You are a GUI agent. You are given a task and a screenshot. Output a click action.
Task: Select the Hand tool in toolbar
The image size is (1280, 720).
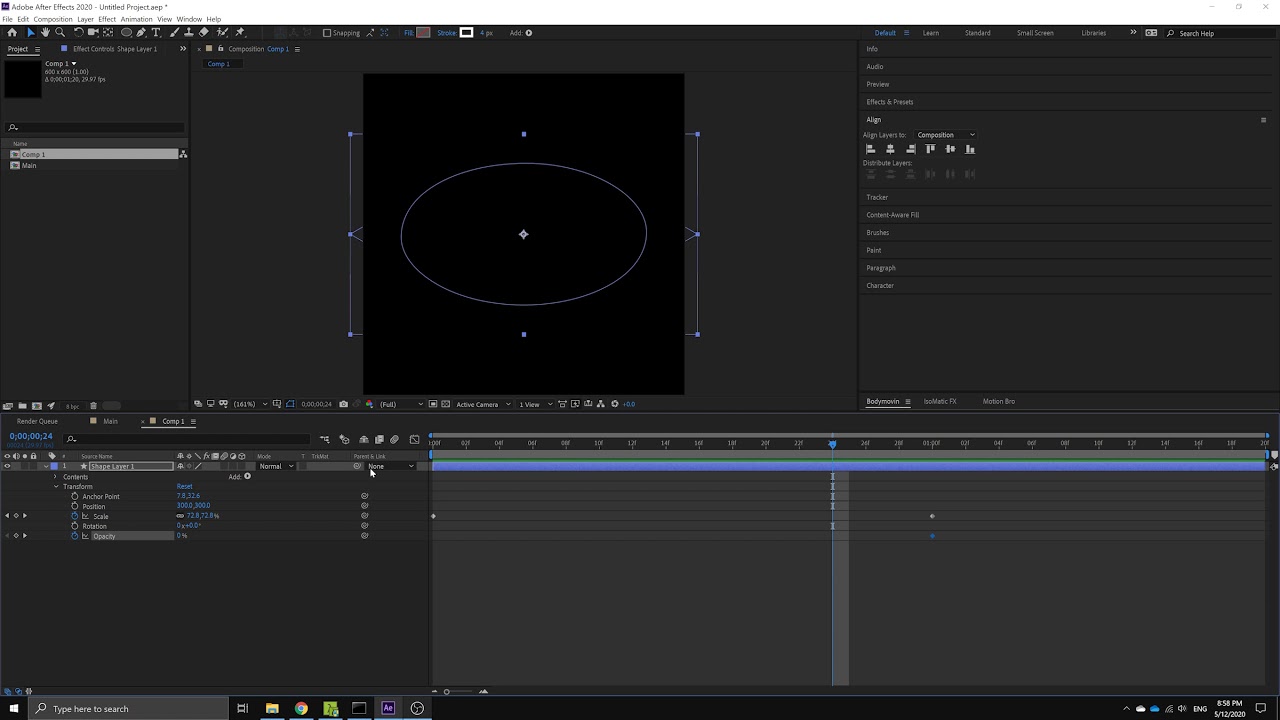(x=45, y=32)
